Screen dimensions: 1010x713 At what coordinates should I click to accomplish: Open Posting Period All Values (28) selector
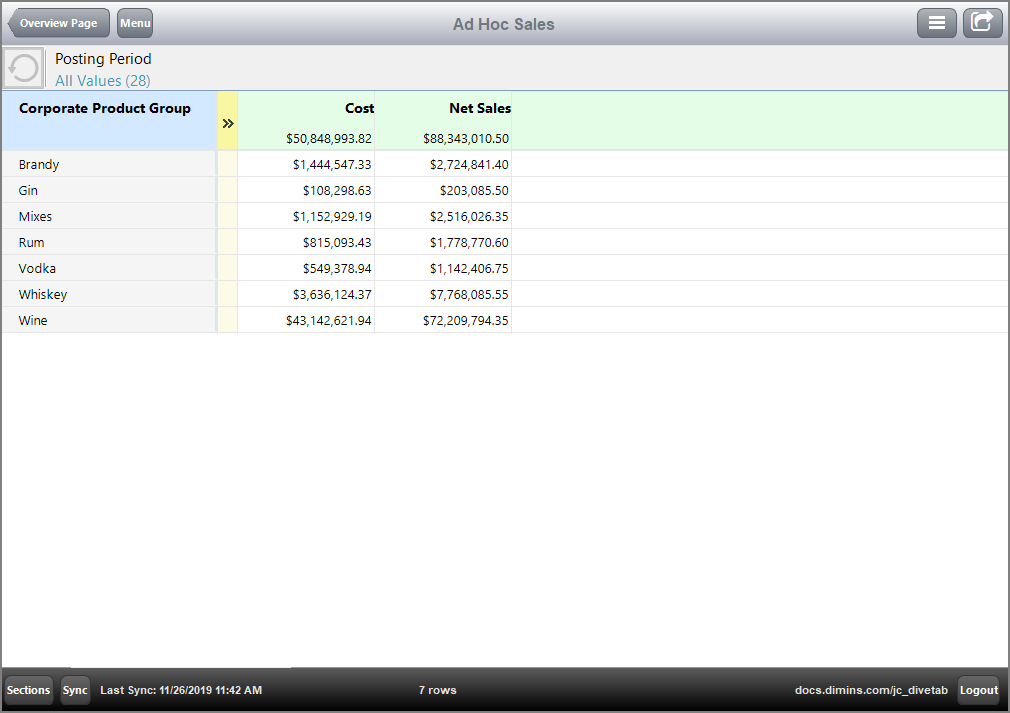[x=103, y=81]
